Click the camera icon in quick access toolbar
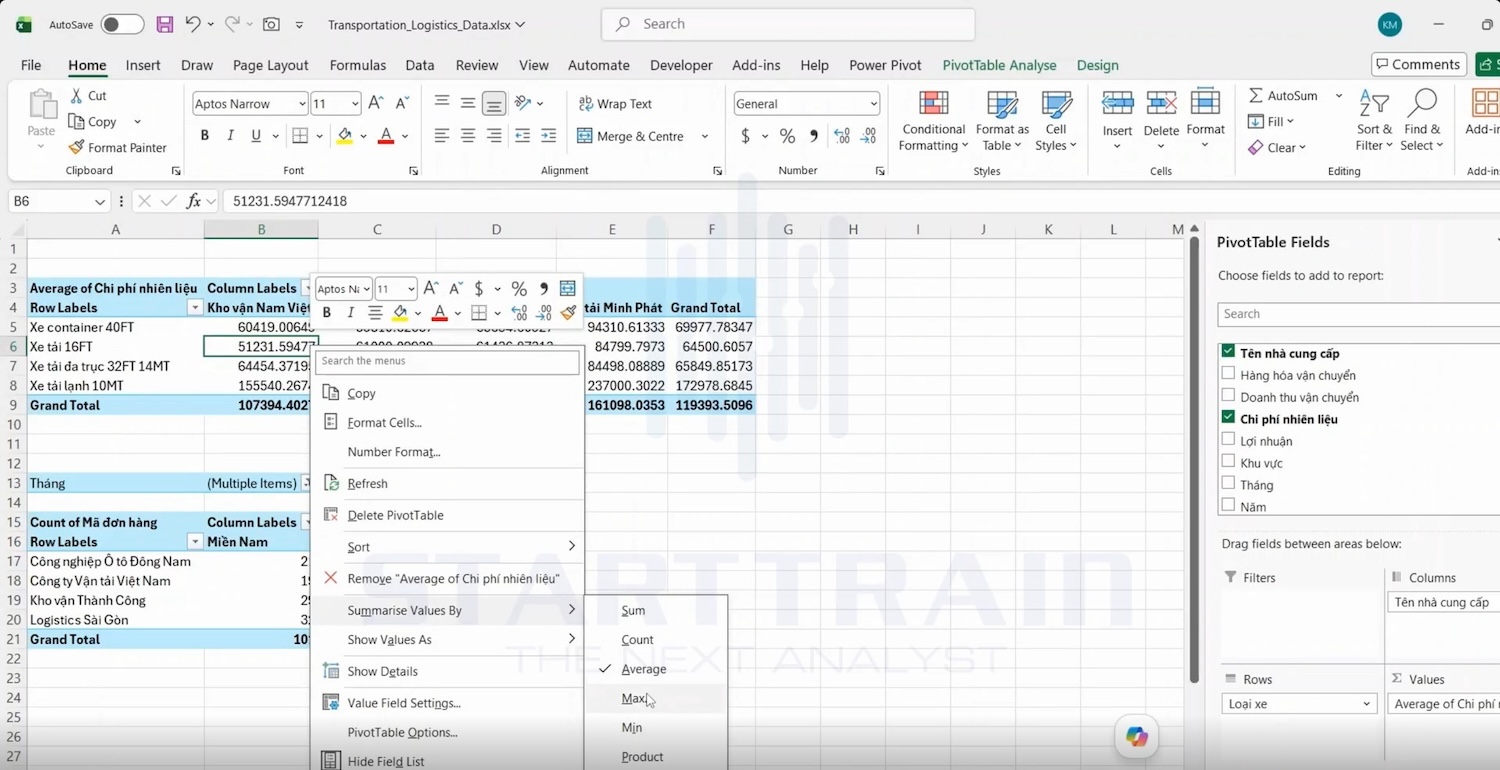Viewport: 1500px width, 770px height. (x=271, y=24)
